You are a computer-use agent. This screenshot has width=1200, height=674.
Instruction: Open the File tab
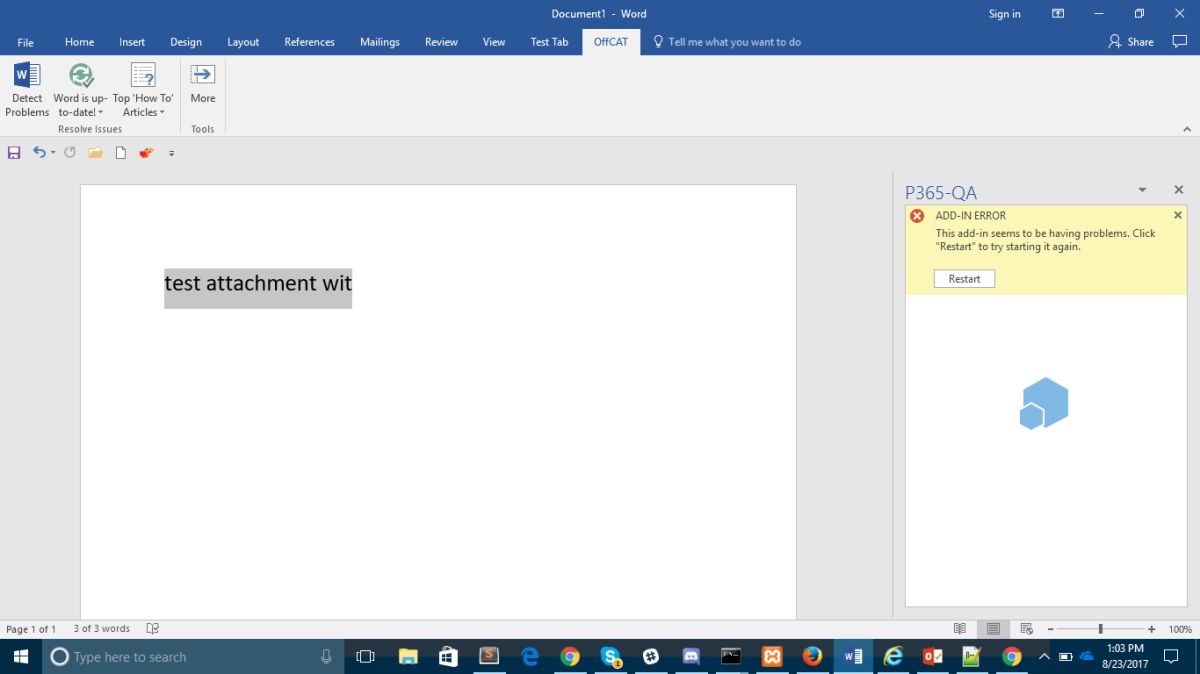26,42
